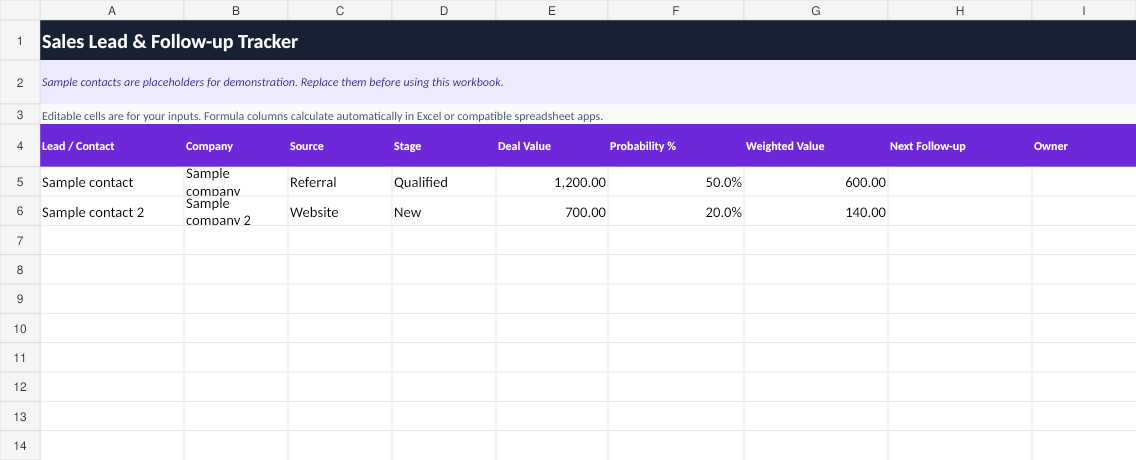The width and height of the screenshot is (1136, 460).
Task: Select the Sample company 2 cell
Action: [x=236, y=212]
